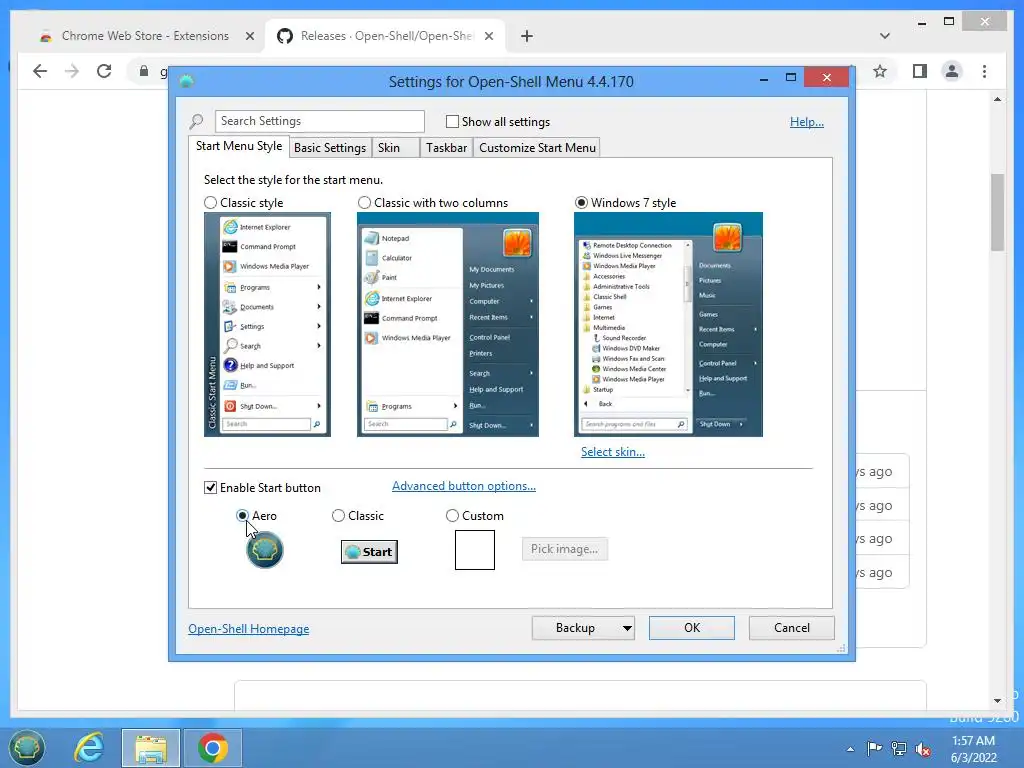Open the Open-Shell Homepage link
The image size is (1024, 768).
(x=249, y=629)
